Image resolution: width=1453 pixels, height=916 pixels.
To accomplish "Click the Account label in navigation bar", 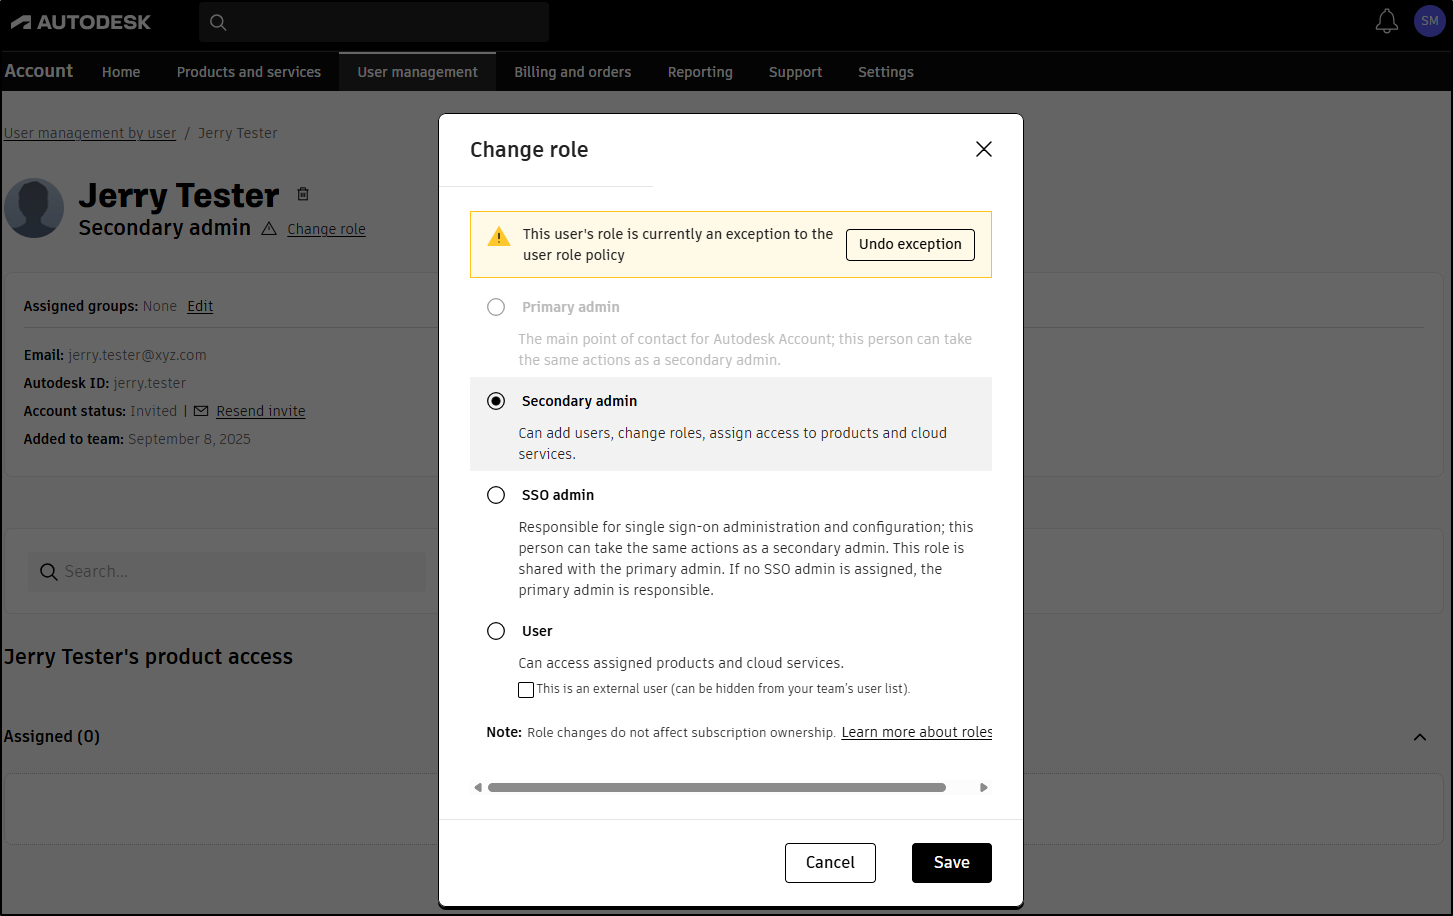I will pos(39,71).
